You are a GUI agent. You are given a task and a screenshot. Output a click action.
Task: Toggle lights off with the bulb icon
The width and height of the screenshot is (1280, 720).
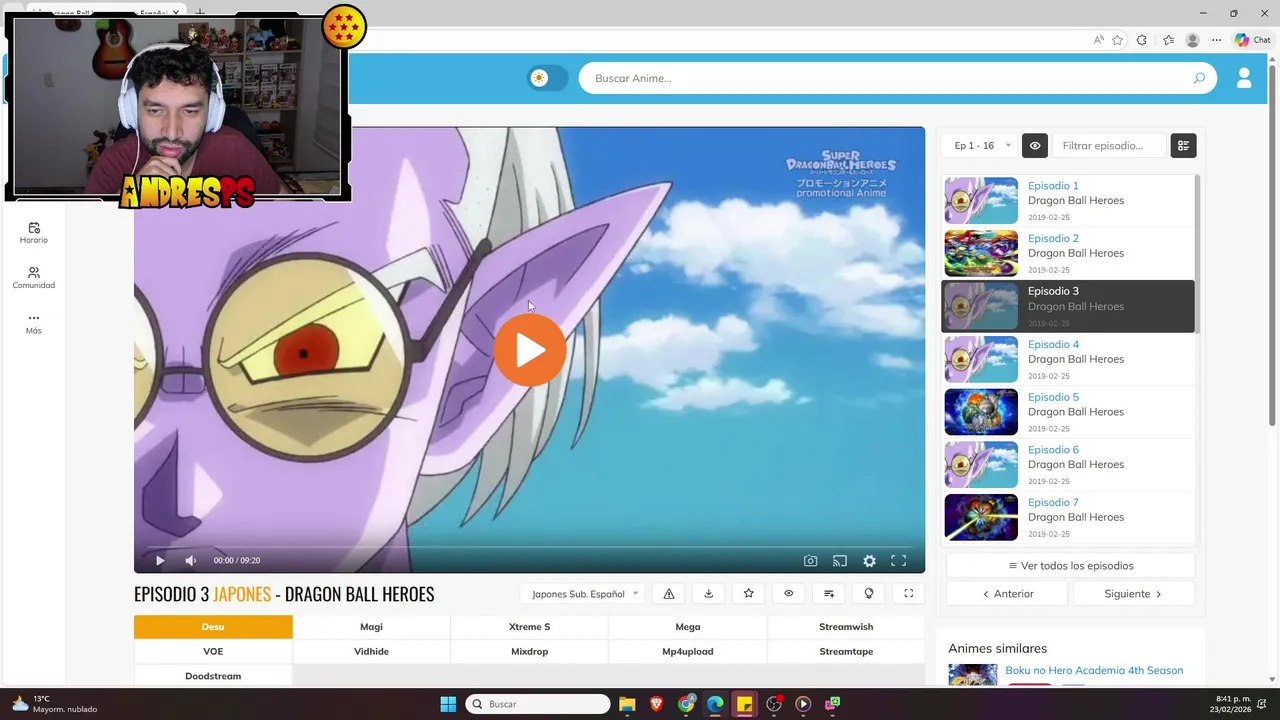pos(869,594)
